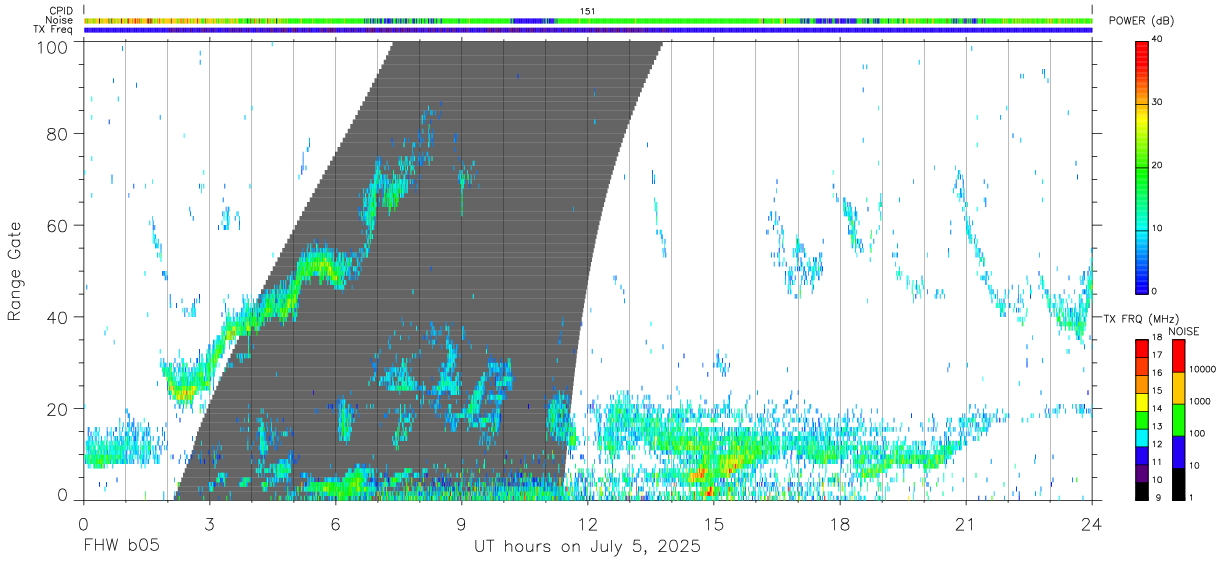Image resolution: width=1228 pixels, height=567 pixels.
Task: Click the 18 tick on UT hours axis
Action: 839,522
